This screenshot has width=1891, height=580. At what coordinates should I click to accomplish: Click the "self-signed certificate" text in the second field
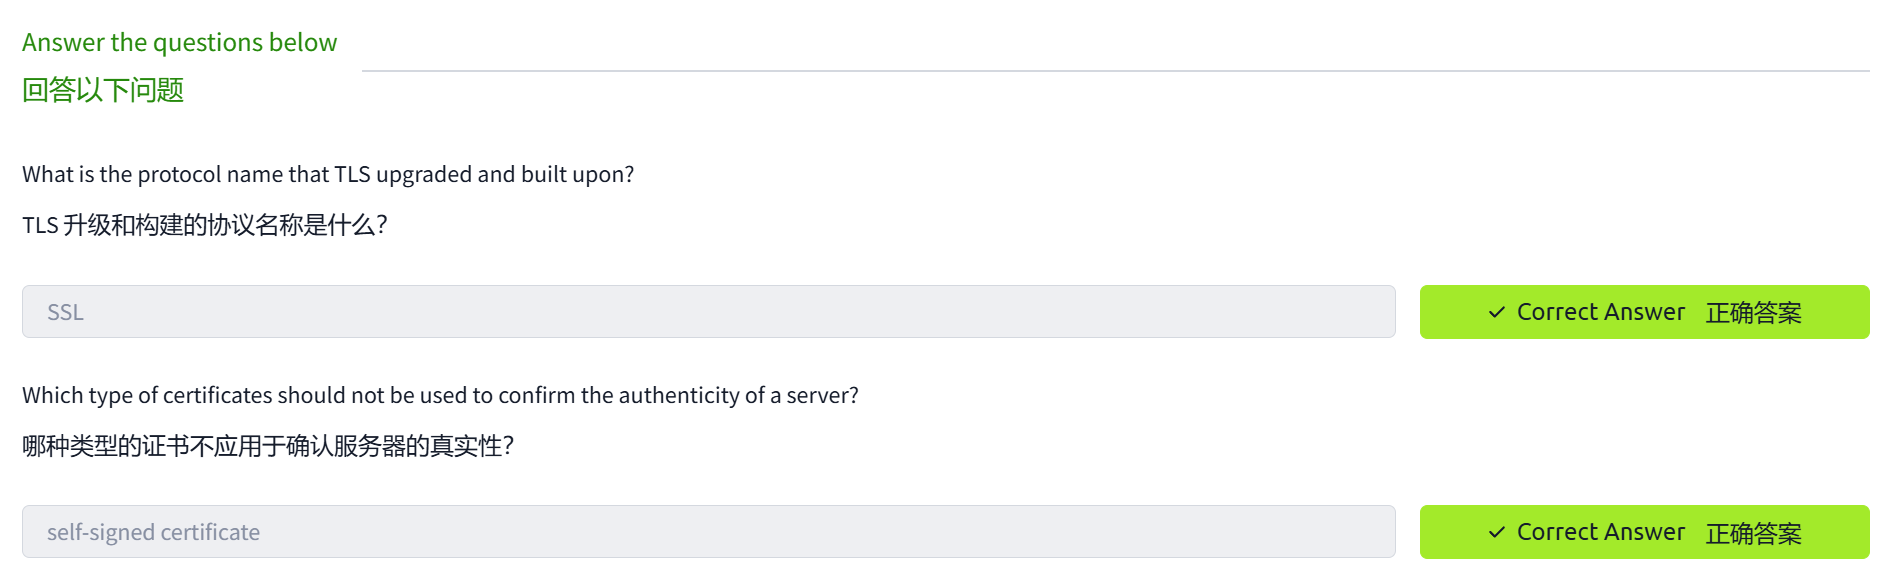tap(153, 532)
